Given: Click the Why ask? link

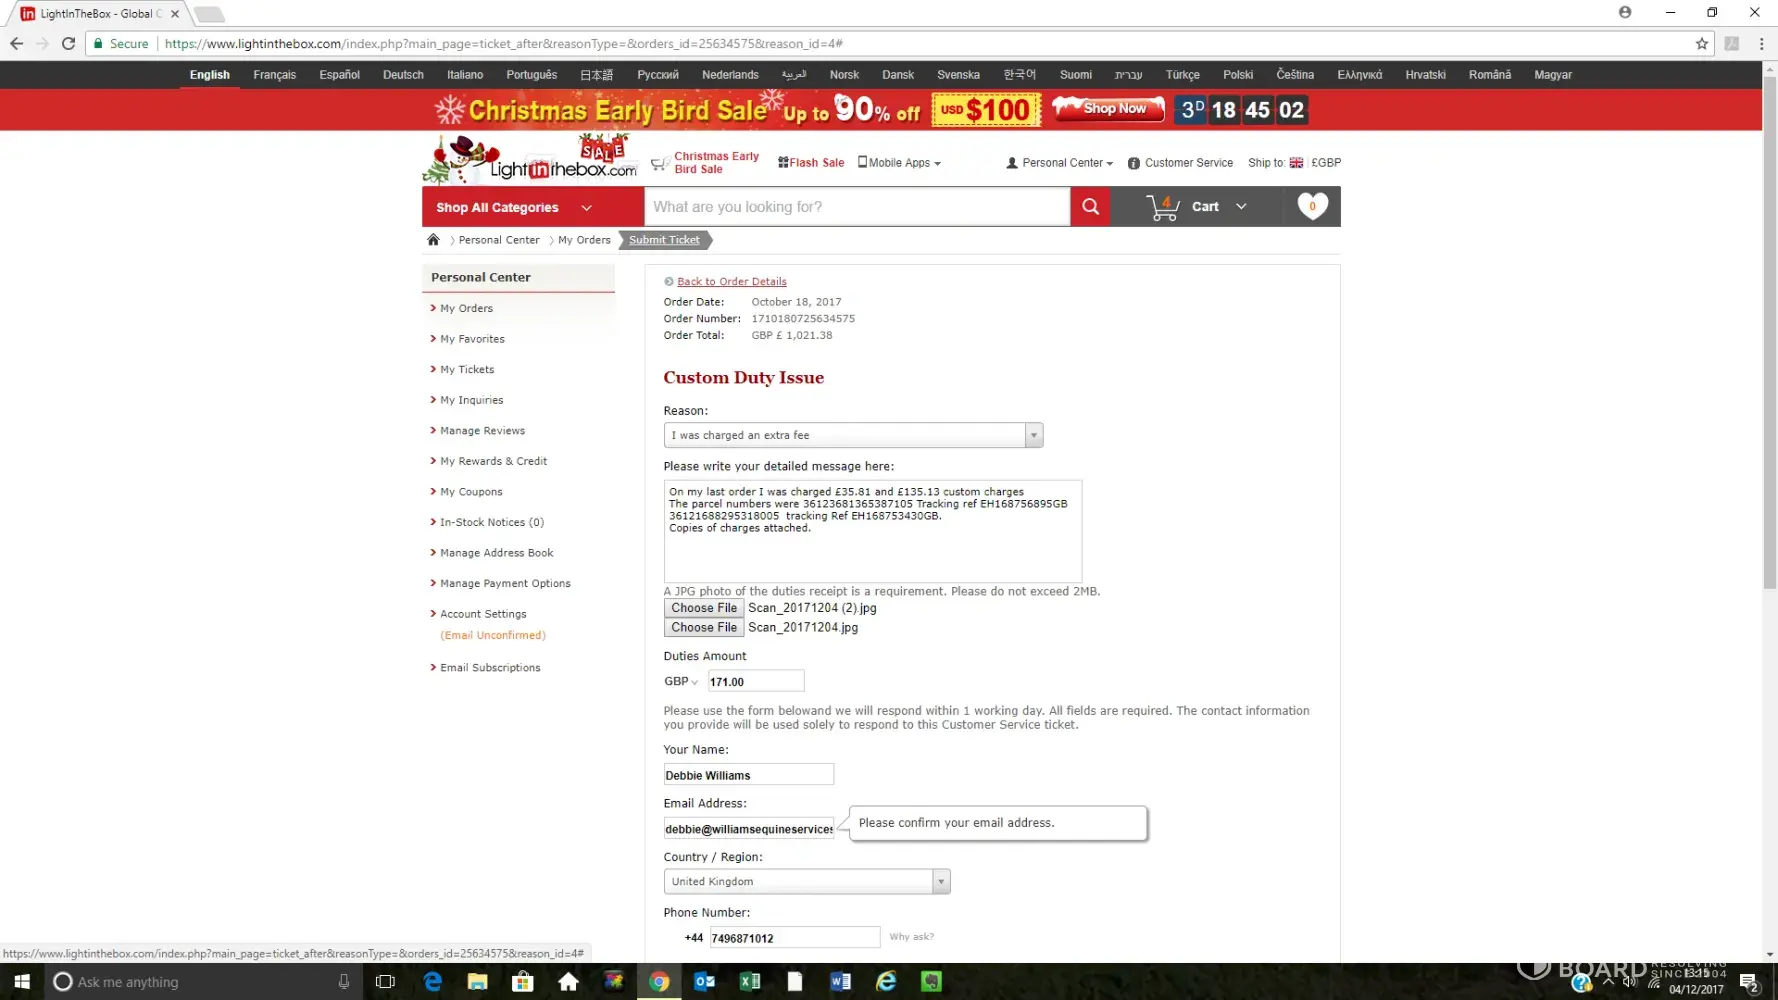Looking at the screenshot, I should pos(912,937).
